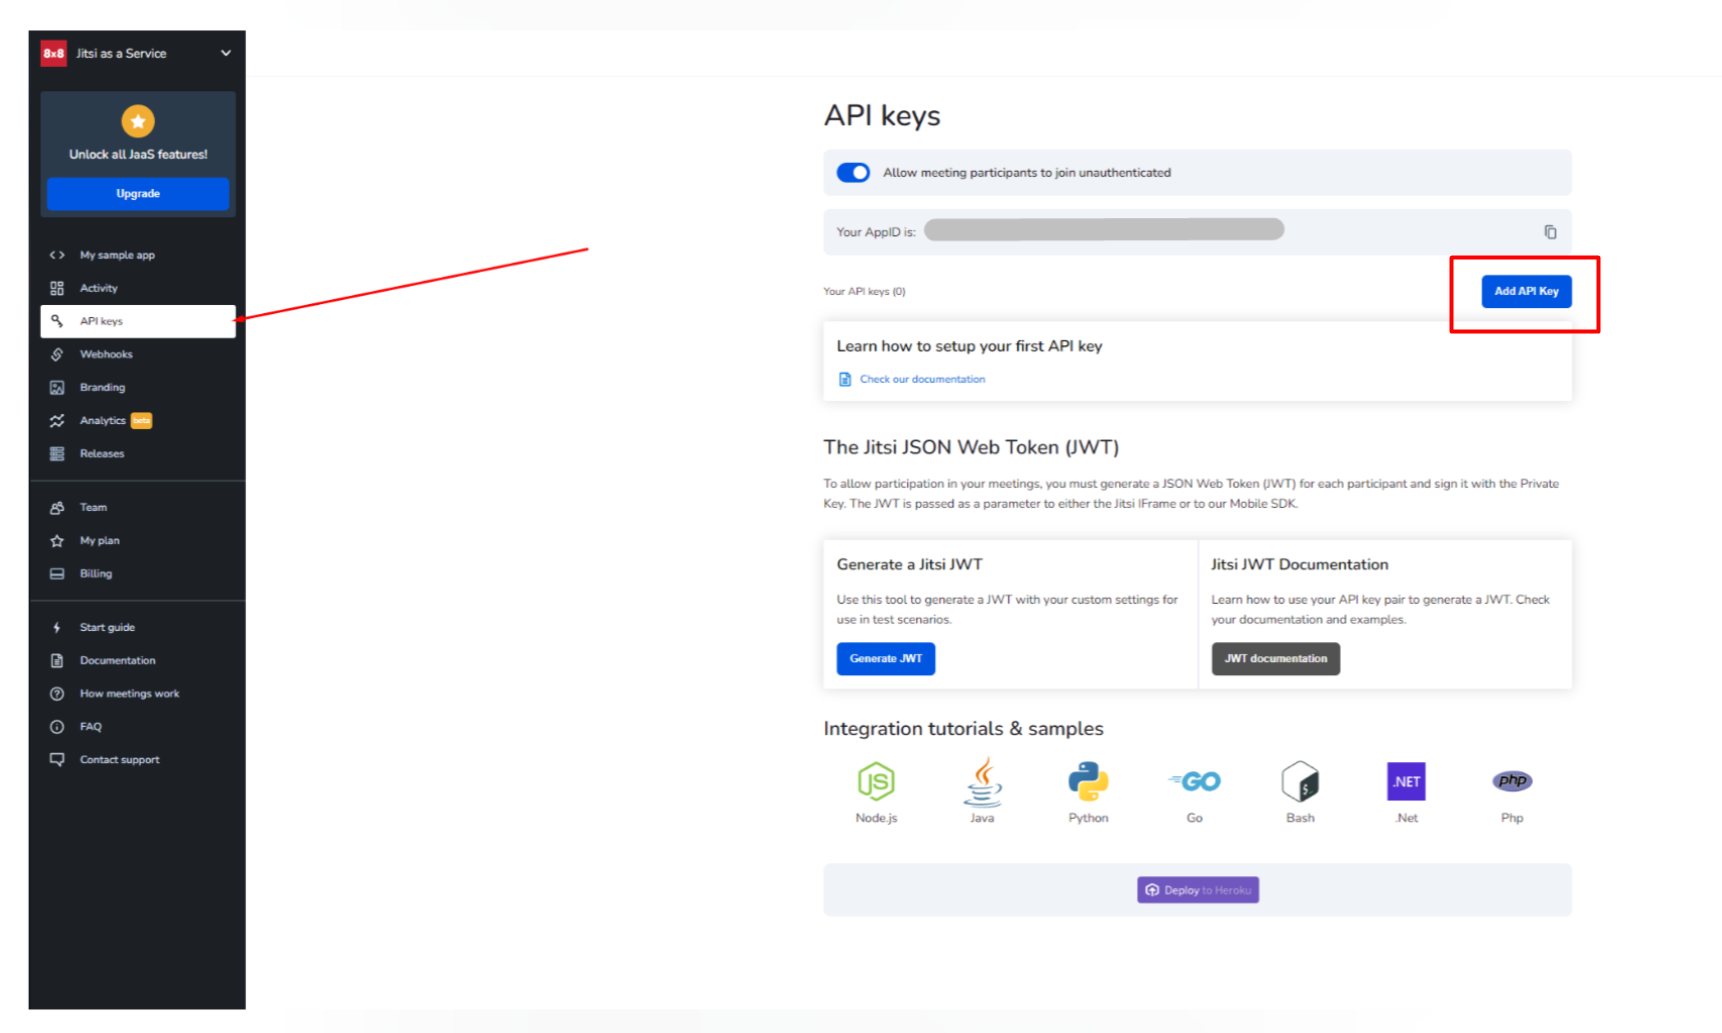
Task: Click the blue Upgrade button
Action: pyautogui.click(x=138, y=194)
